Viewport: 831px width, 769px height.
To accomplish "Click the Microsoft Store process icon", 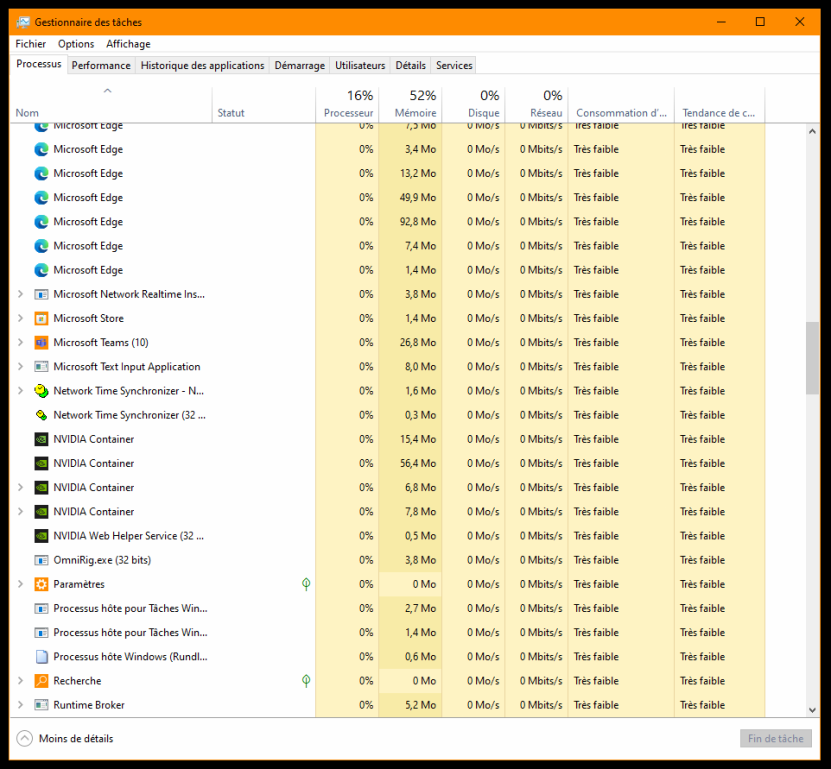I will pos(41,319).
